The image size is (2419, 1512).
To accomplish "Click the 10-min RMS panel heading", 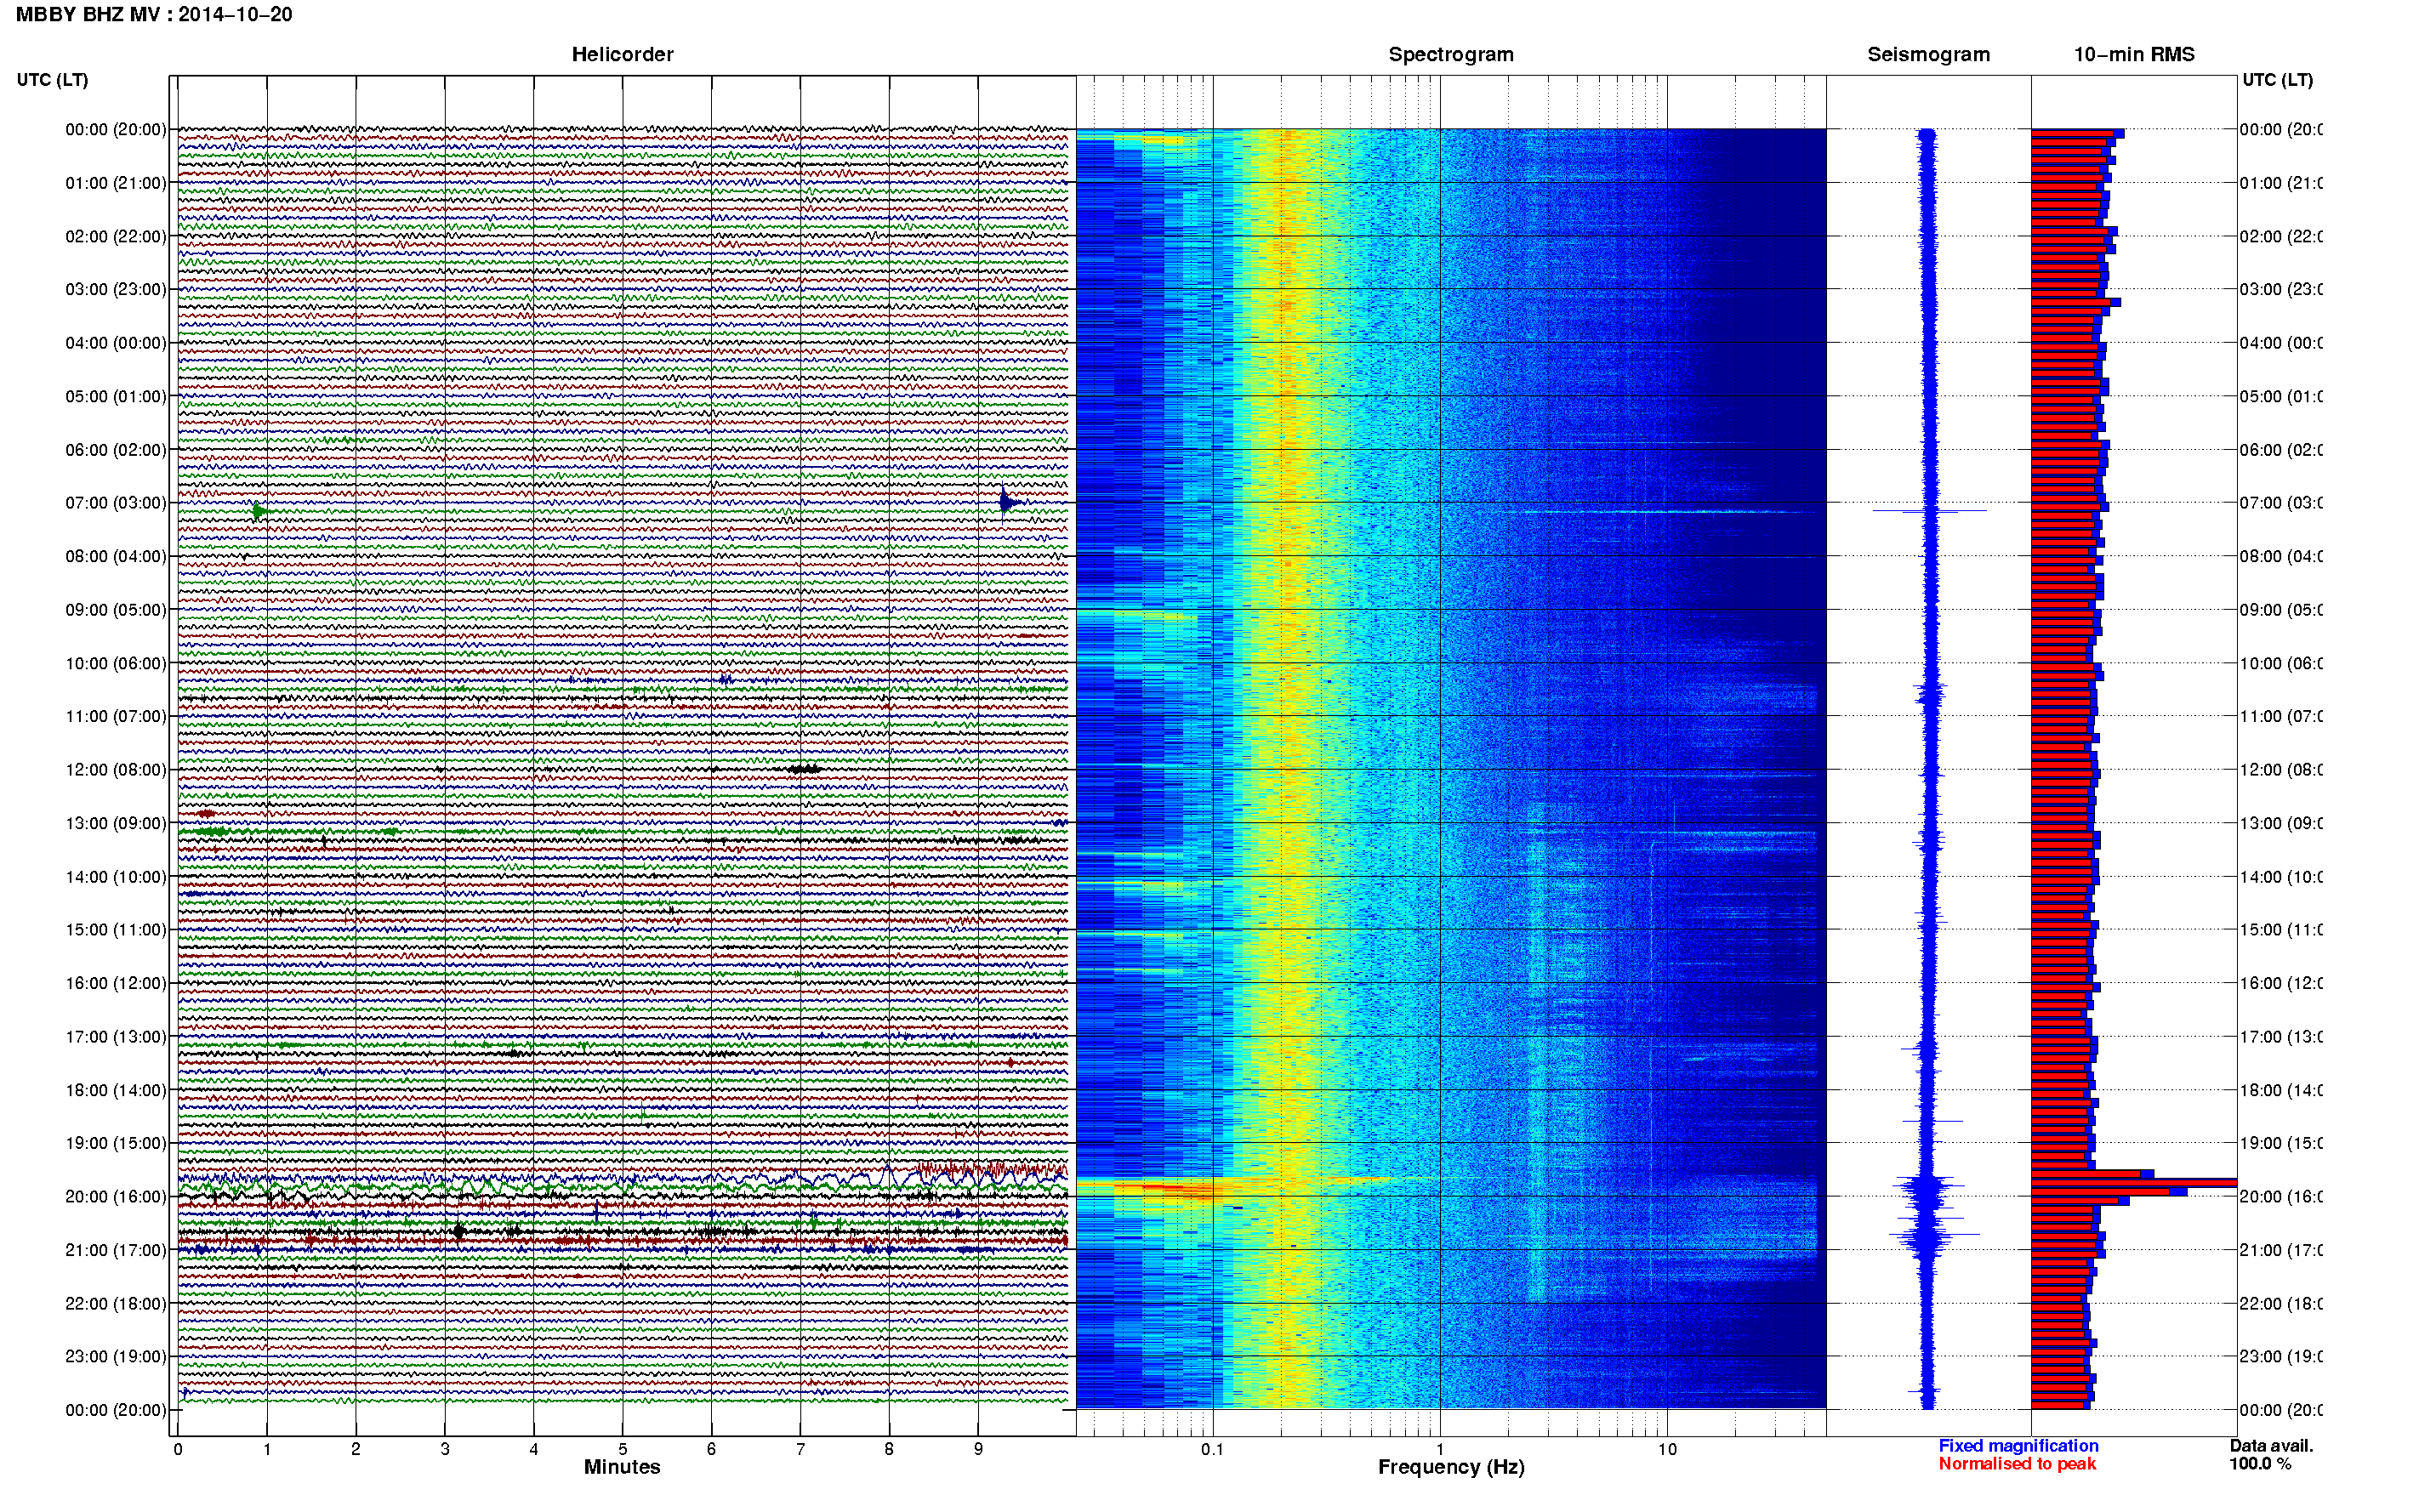I will point(2134,55).
